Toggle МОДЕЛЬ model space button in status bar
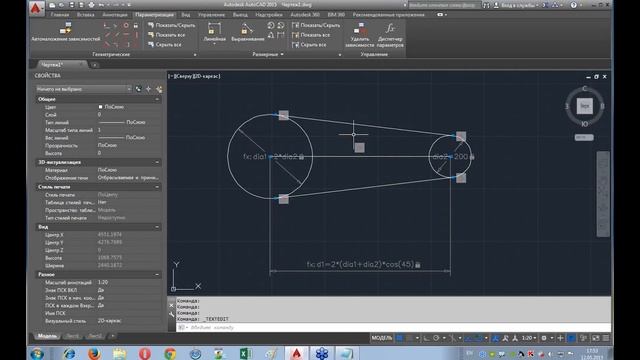The height and width of the screenshot is (360, 640). (382, 338)
